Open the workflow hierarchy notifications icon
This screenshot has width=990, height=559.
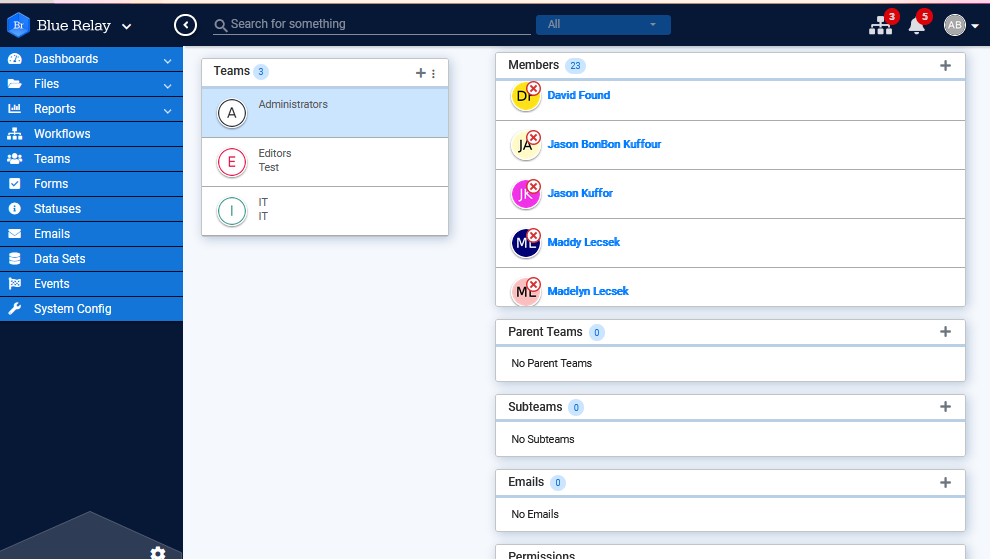pyautogui.click(x=880, y=26)
